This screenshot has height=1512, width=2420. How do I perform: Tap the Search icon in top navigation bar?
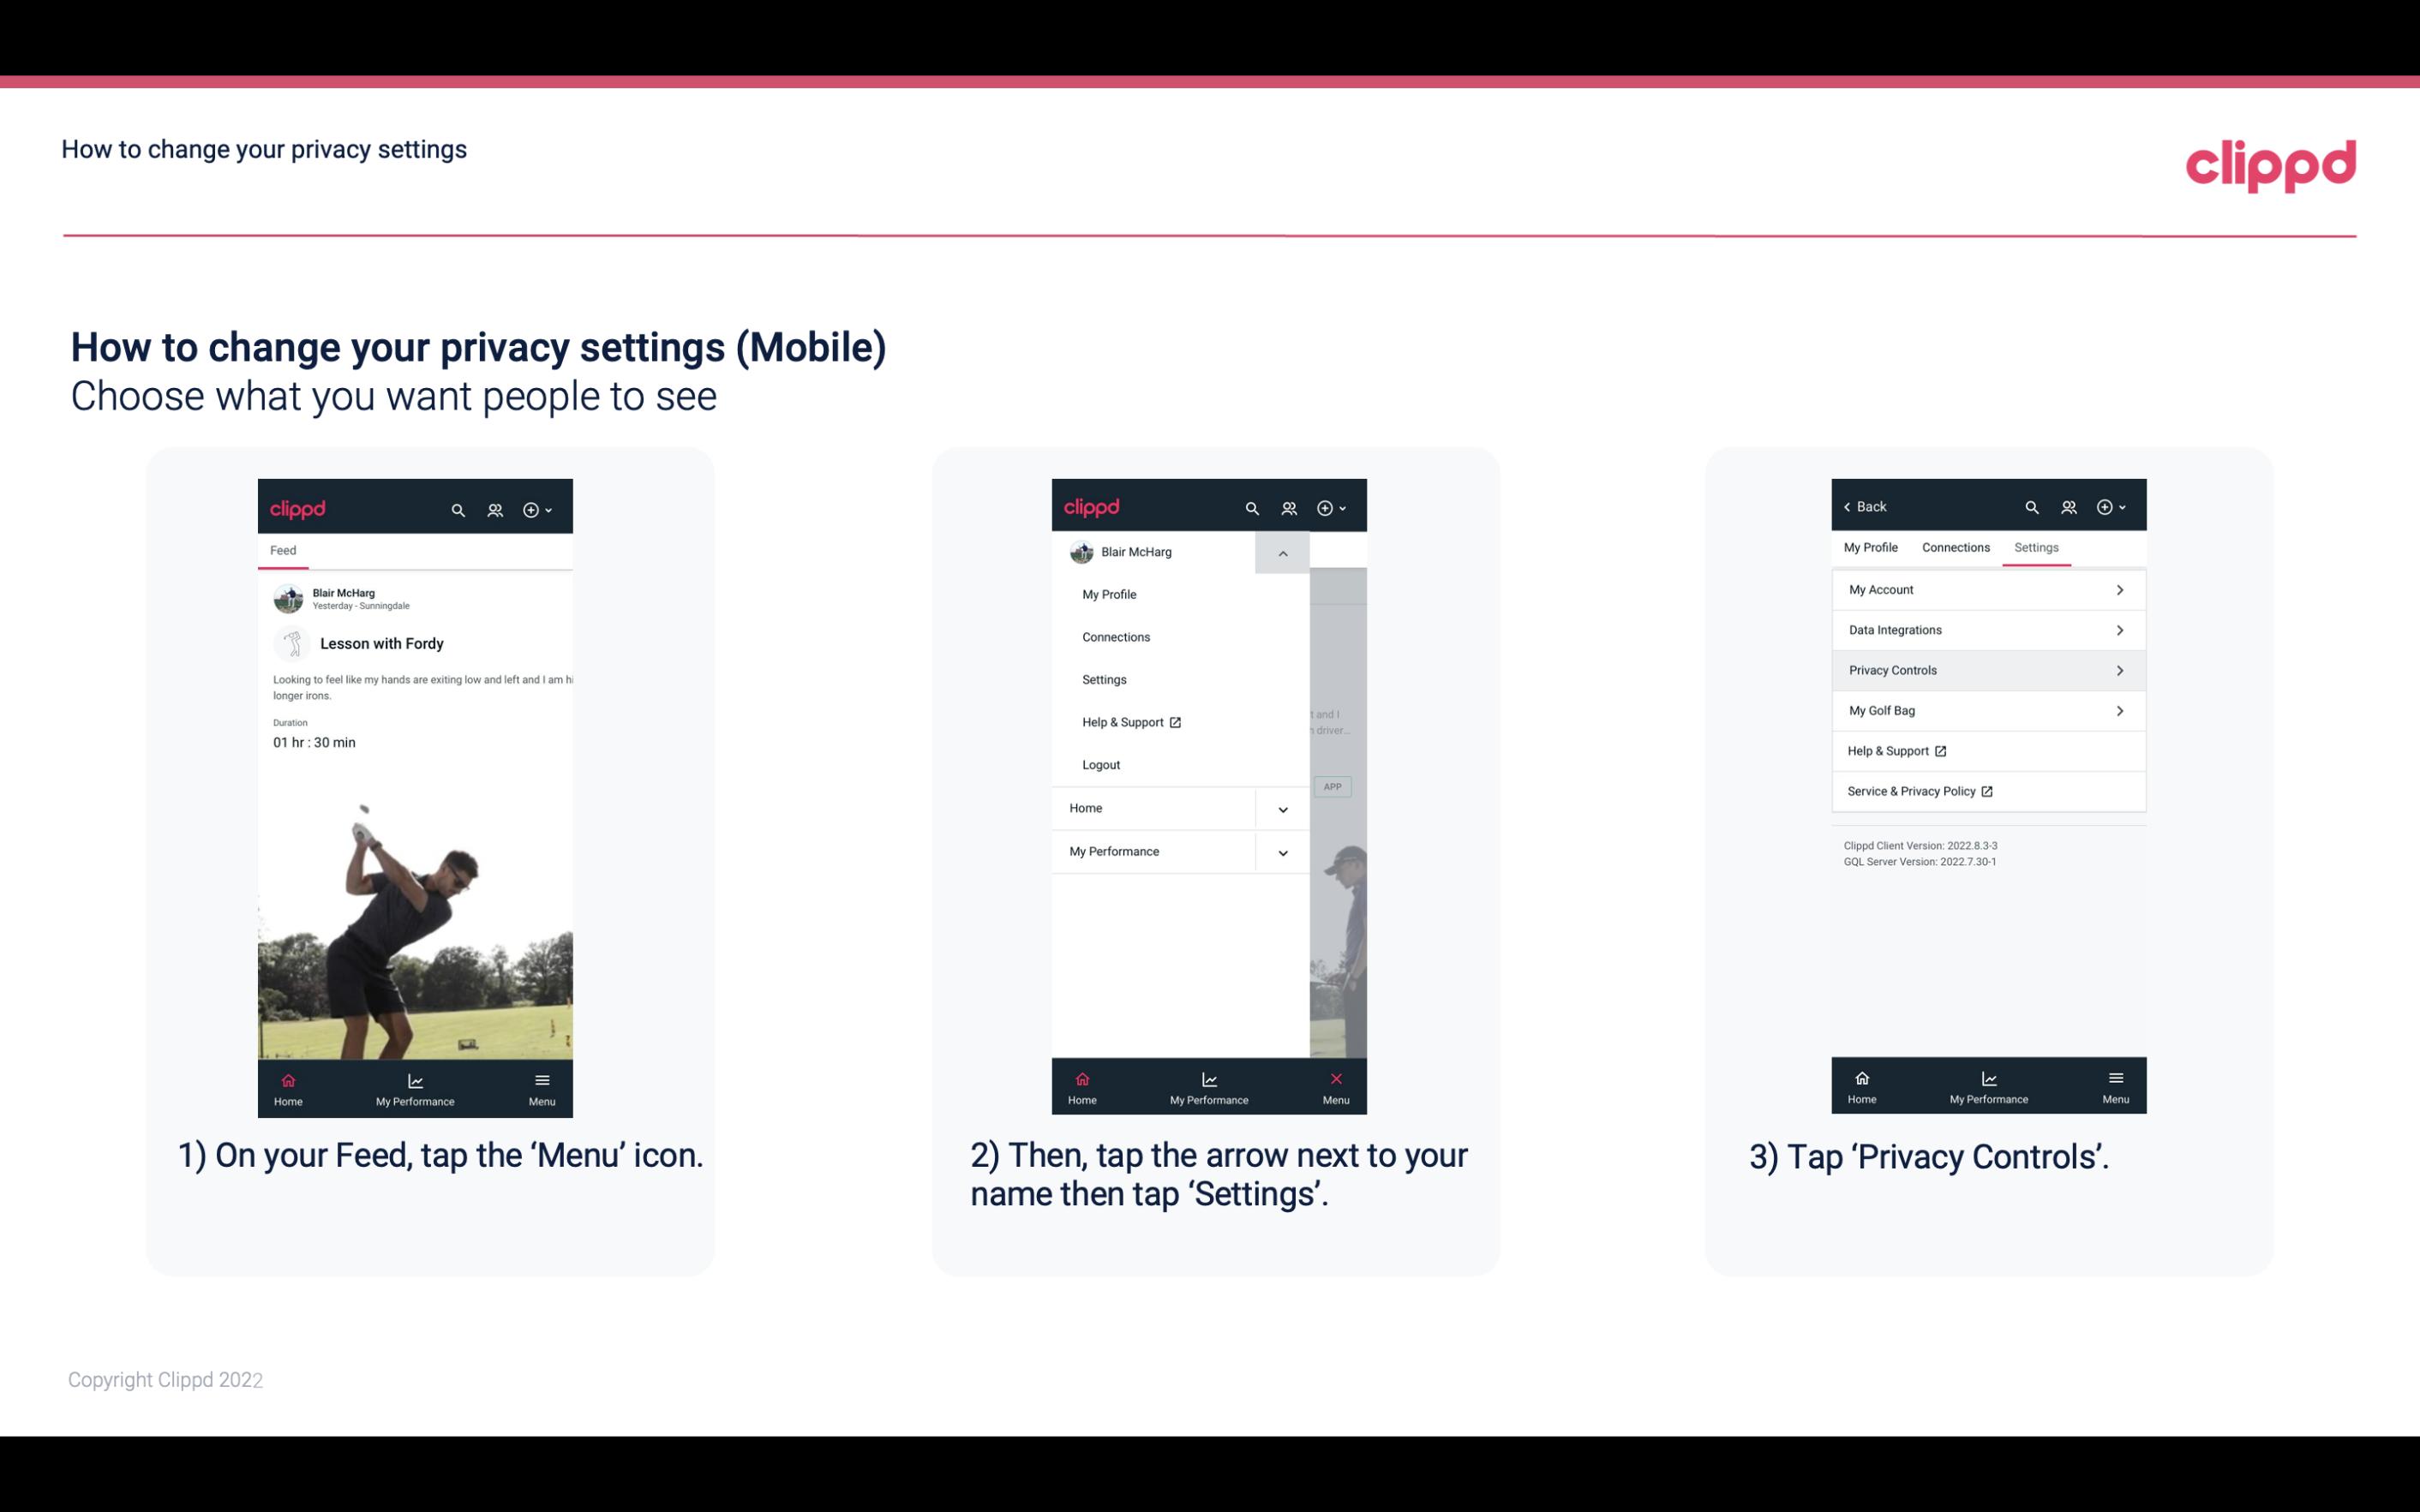[x=457, y=507]
